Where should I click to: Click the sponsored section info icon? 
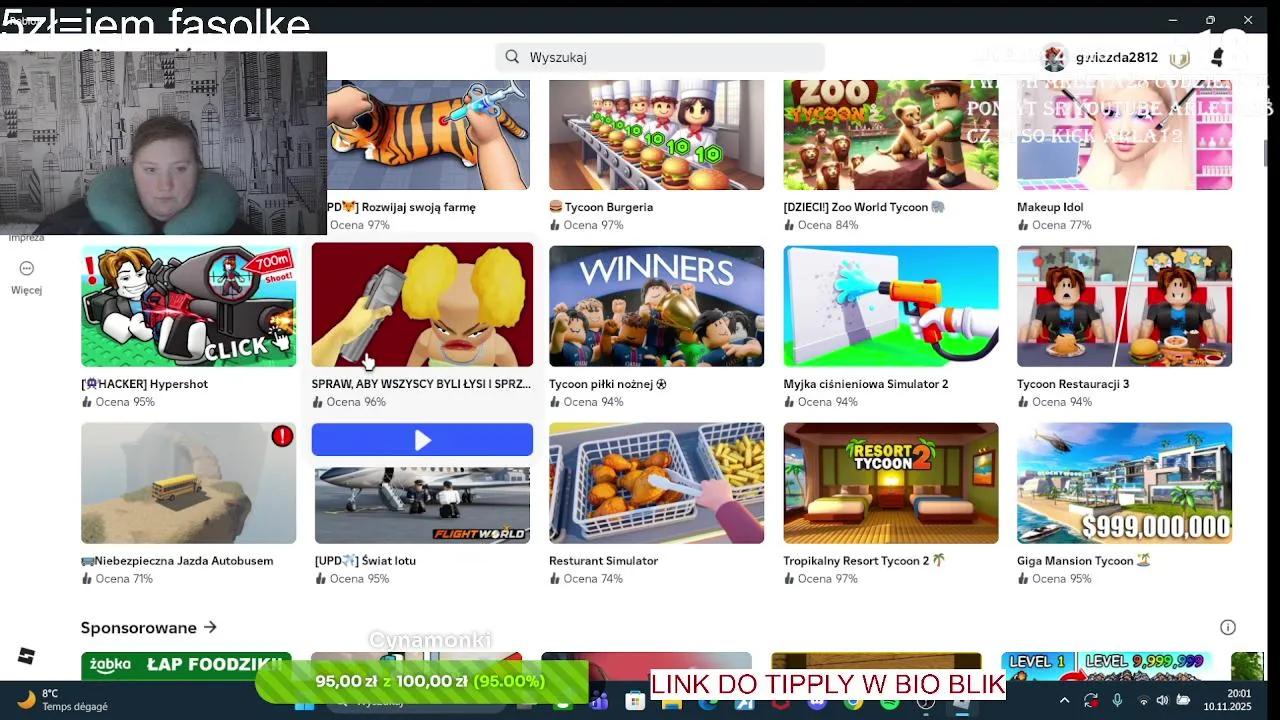point(1228,627)
